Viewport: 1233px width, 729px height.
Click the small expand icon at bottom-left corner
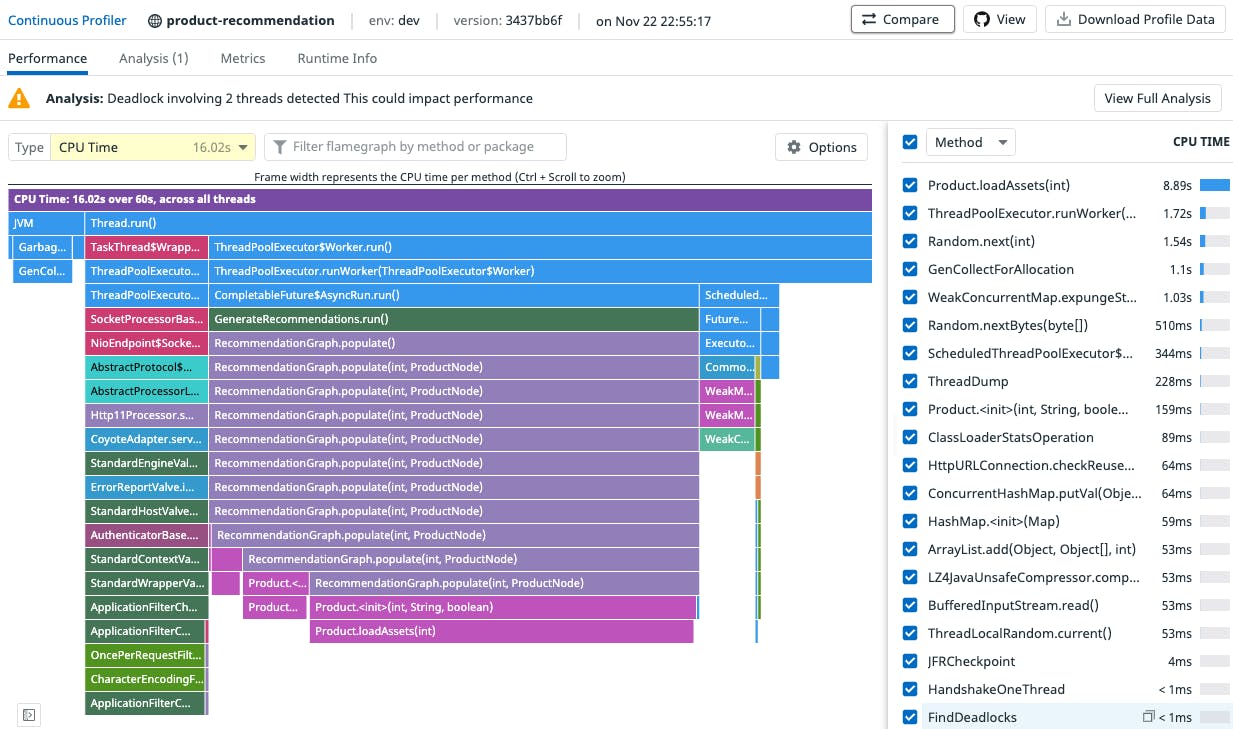pos(28,715)
